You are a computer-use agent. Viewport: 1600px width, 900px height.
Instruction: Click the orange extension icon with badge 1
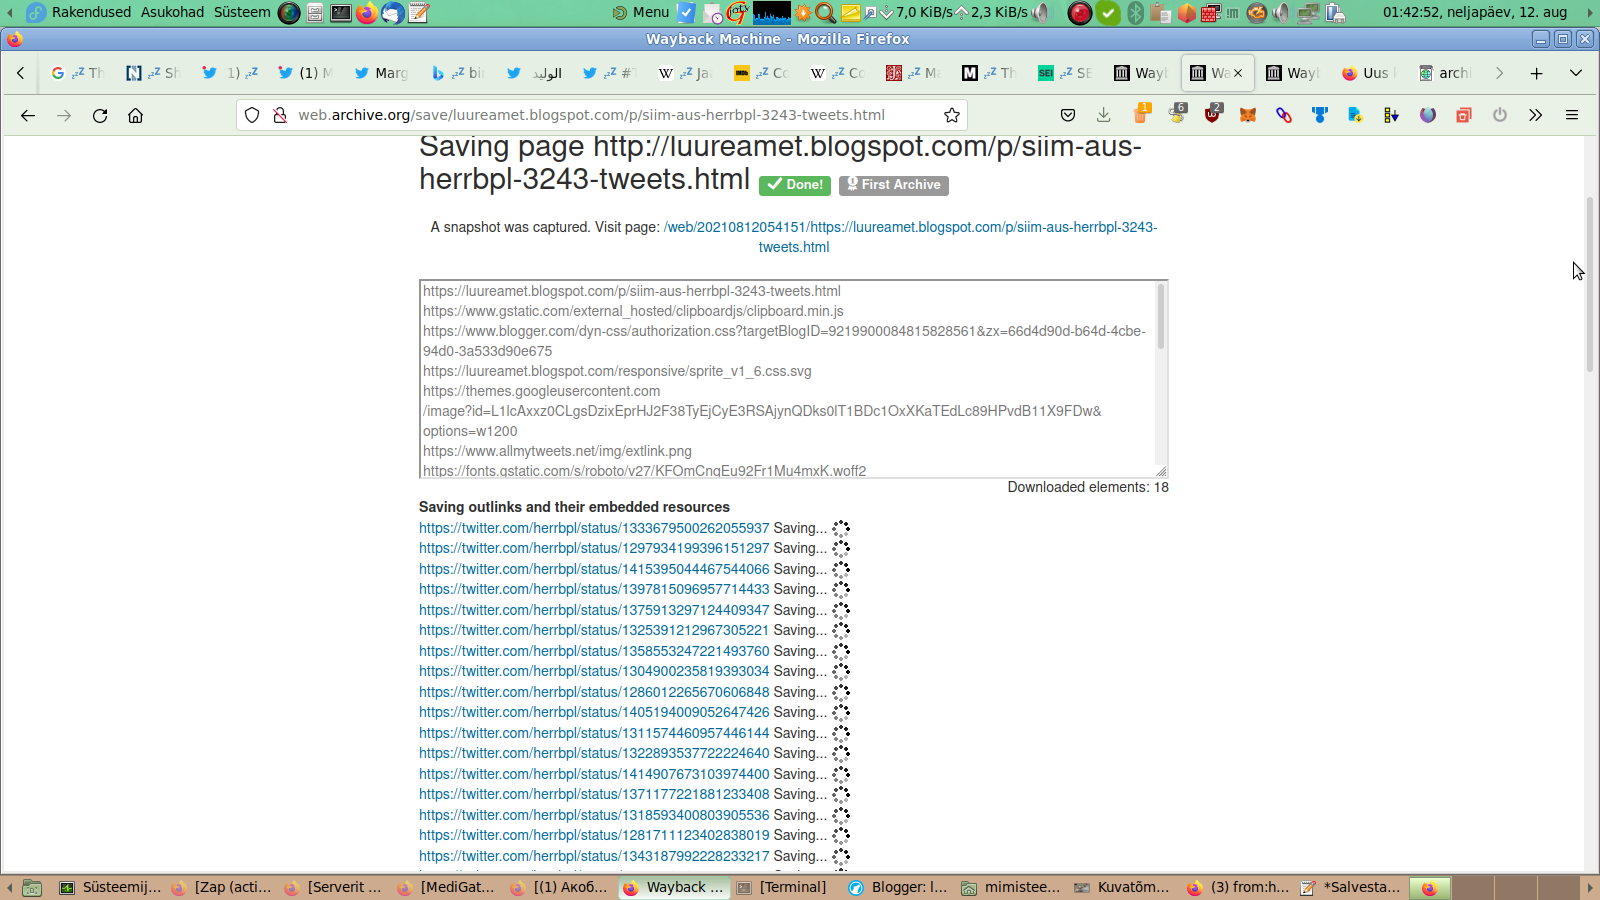pyautogui.click(x=1141, y=113)
